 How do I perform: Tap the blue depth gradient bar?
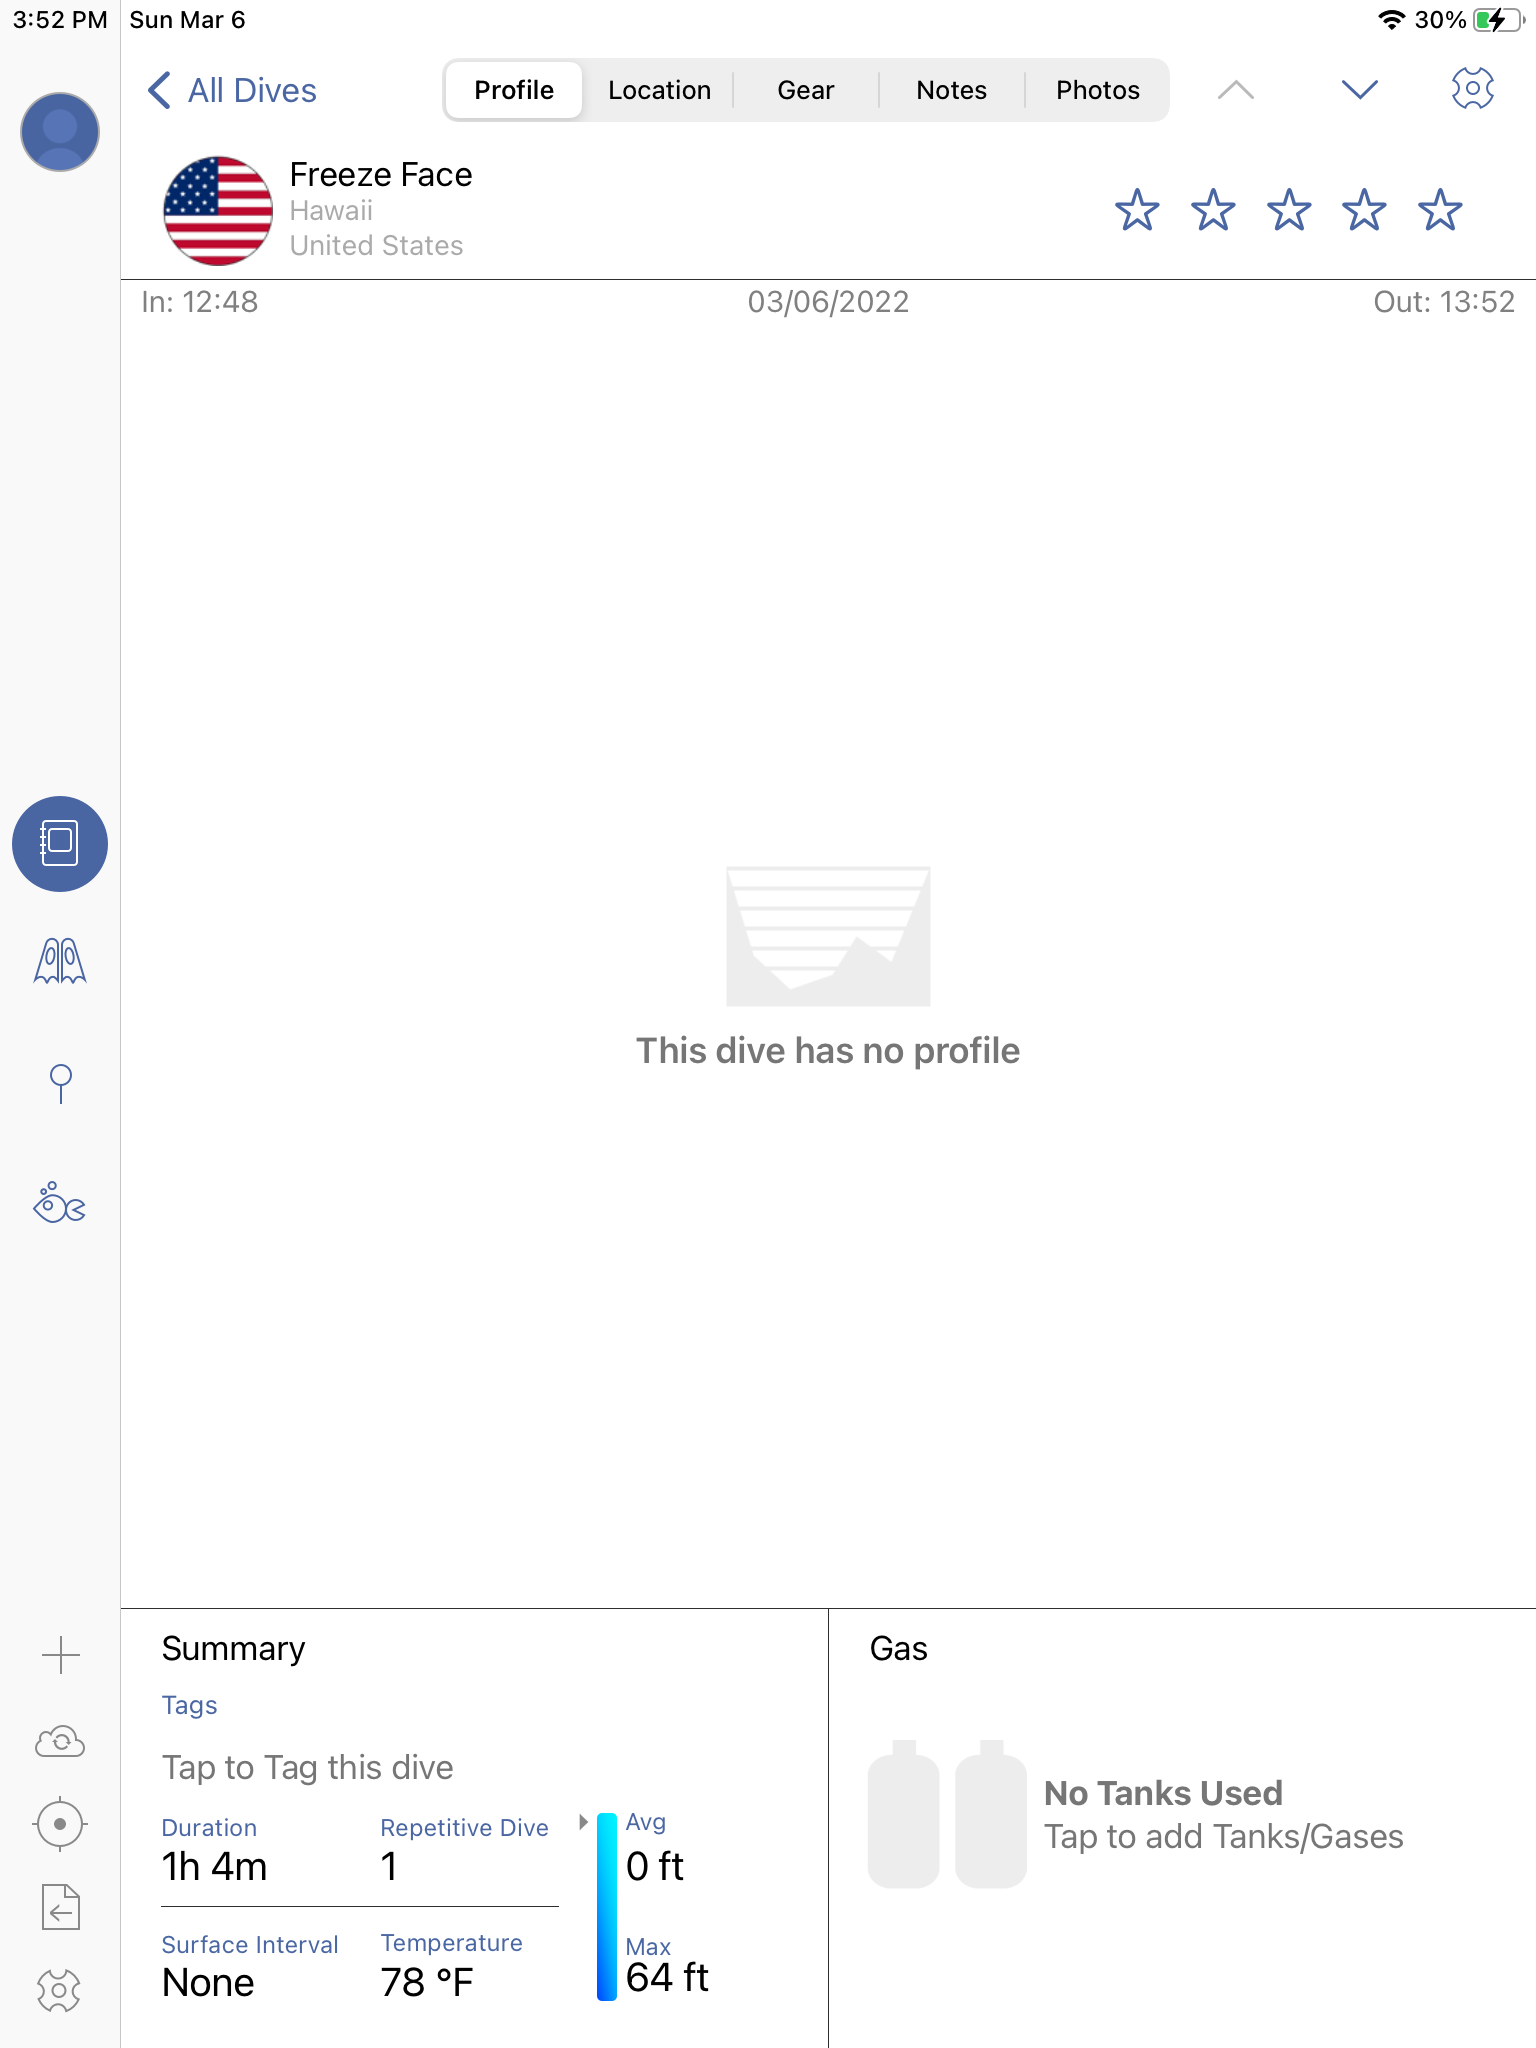[x=606, y=1906]
